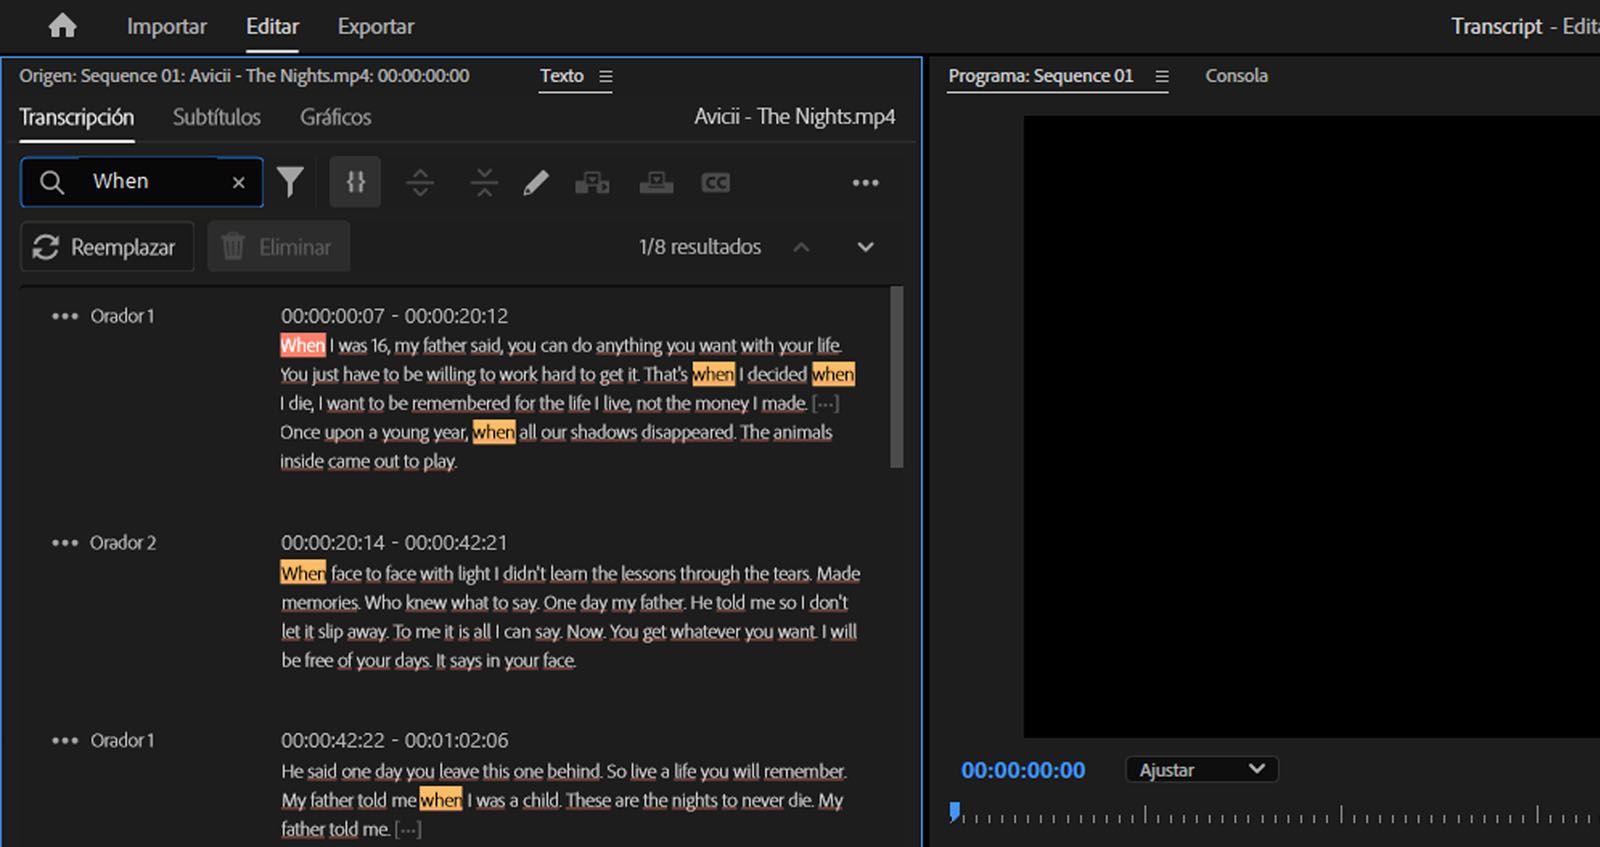Image resolution: width=1600 pixels, height=847 pixels.
Task: Click the word "lessons" in the Orador 2 segment
Action: [648, 574]
